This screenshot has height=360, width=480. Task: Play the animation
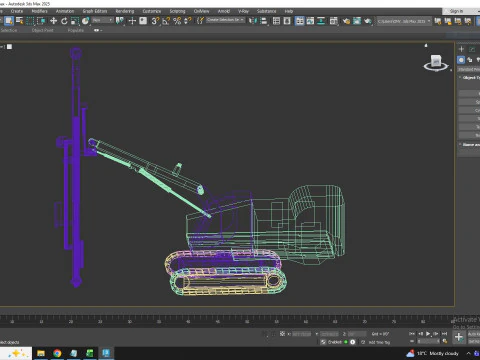[x=428, y=333]
